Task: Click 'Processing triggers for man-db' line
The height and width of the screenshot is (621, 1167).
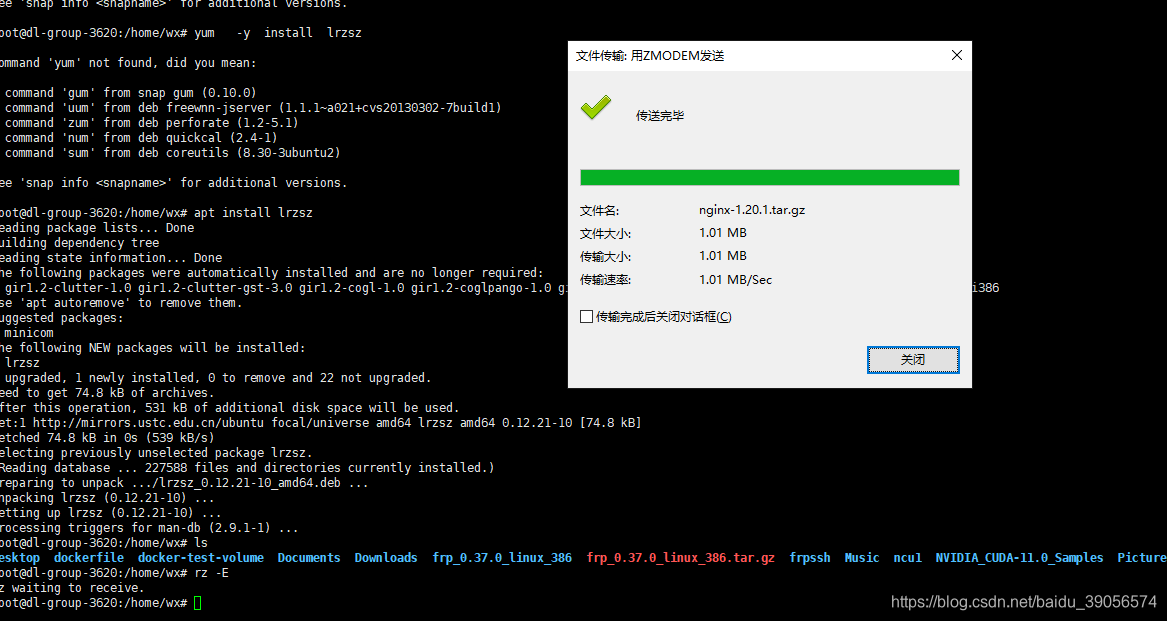Action: coord(149,528)
